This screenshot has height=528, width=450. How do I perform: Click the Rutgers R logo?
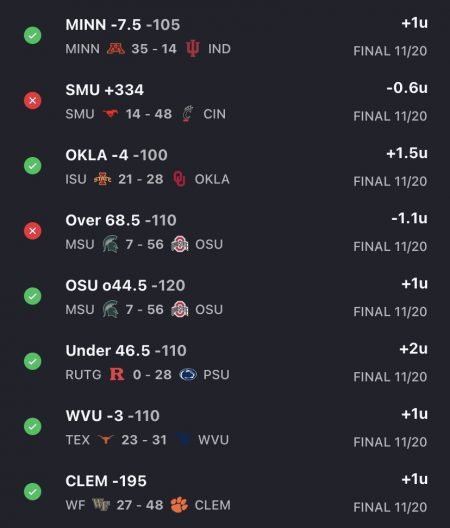[x=117, y=374]
